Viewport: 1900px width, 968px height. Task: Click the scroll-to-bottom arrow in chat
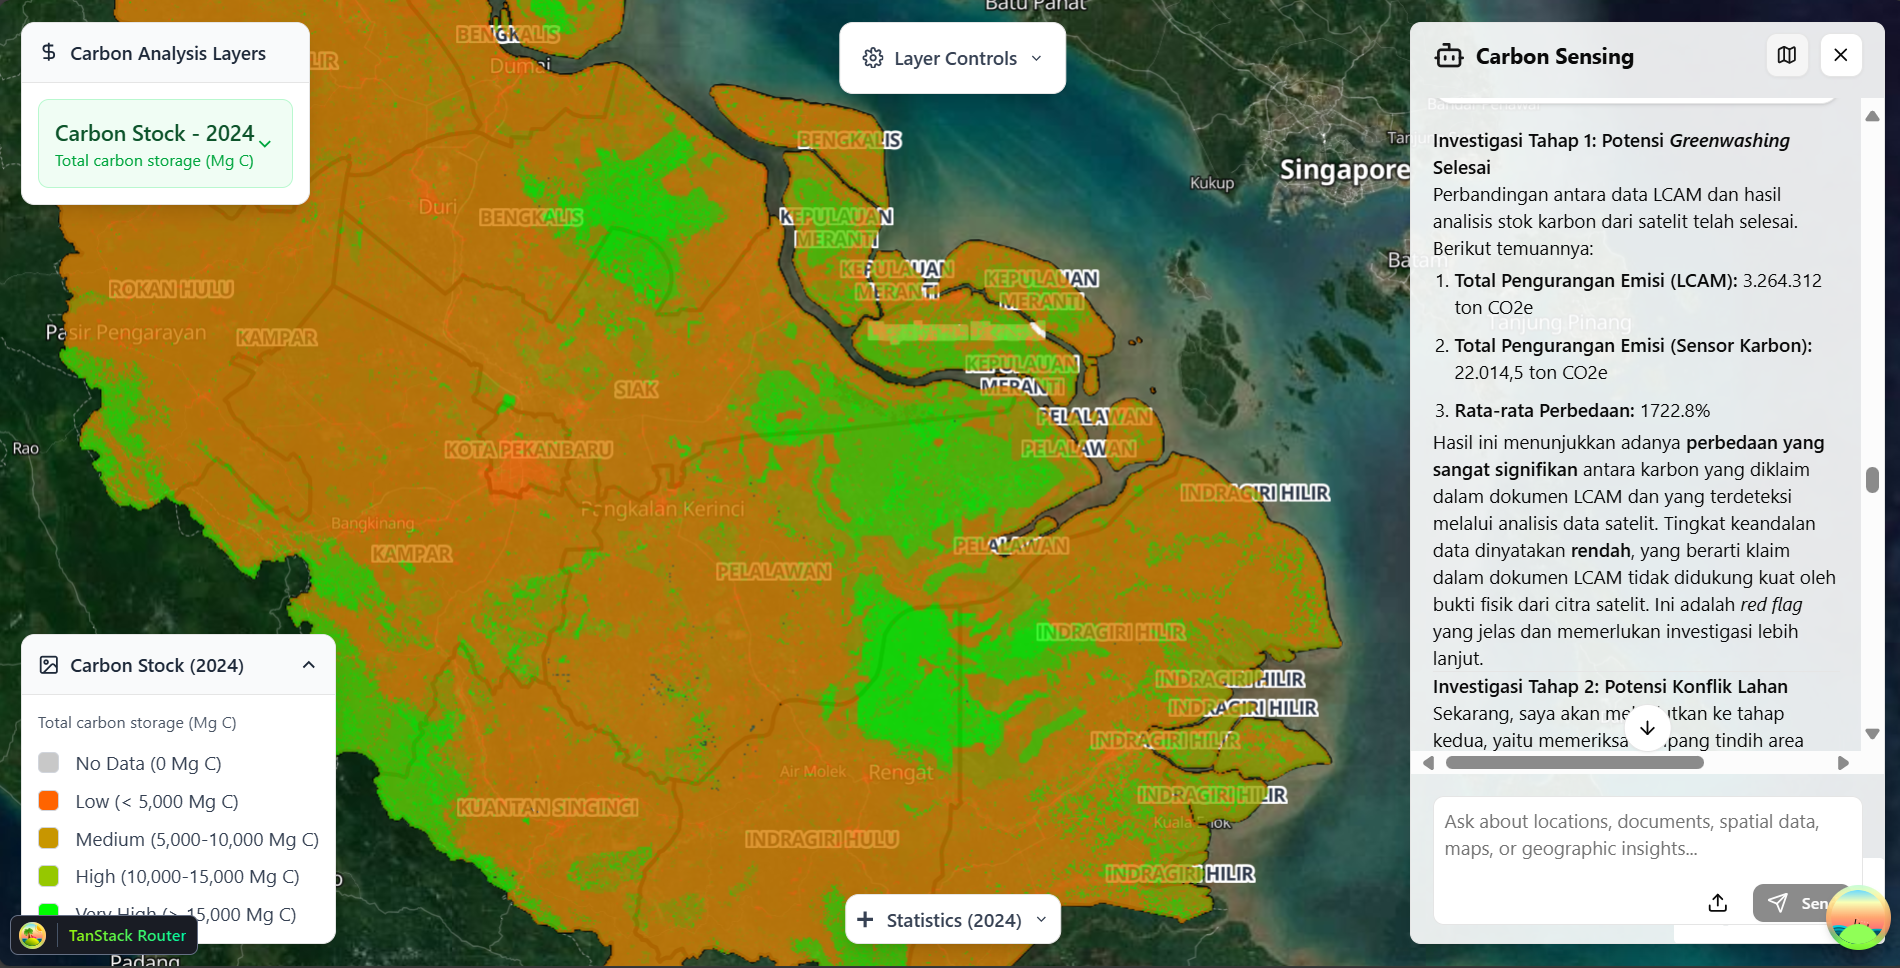pos(1647,728)
